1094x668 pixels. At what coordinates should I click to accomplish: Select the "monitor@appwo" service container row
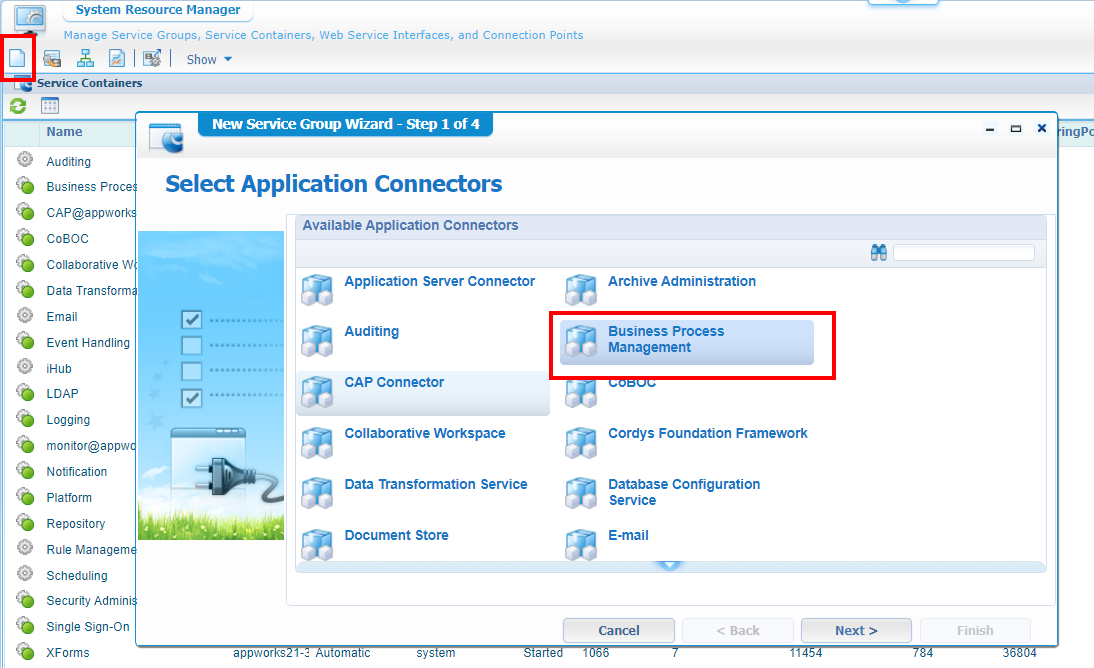[91, 445]
